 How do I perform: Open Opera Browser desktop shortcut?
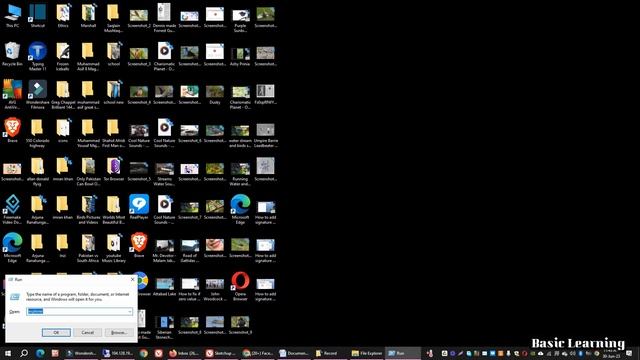tap(240, 287)
